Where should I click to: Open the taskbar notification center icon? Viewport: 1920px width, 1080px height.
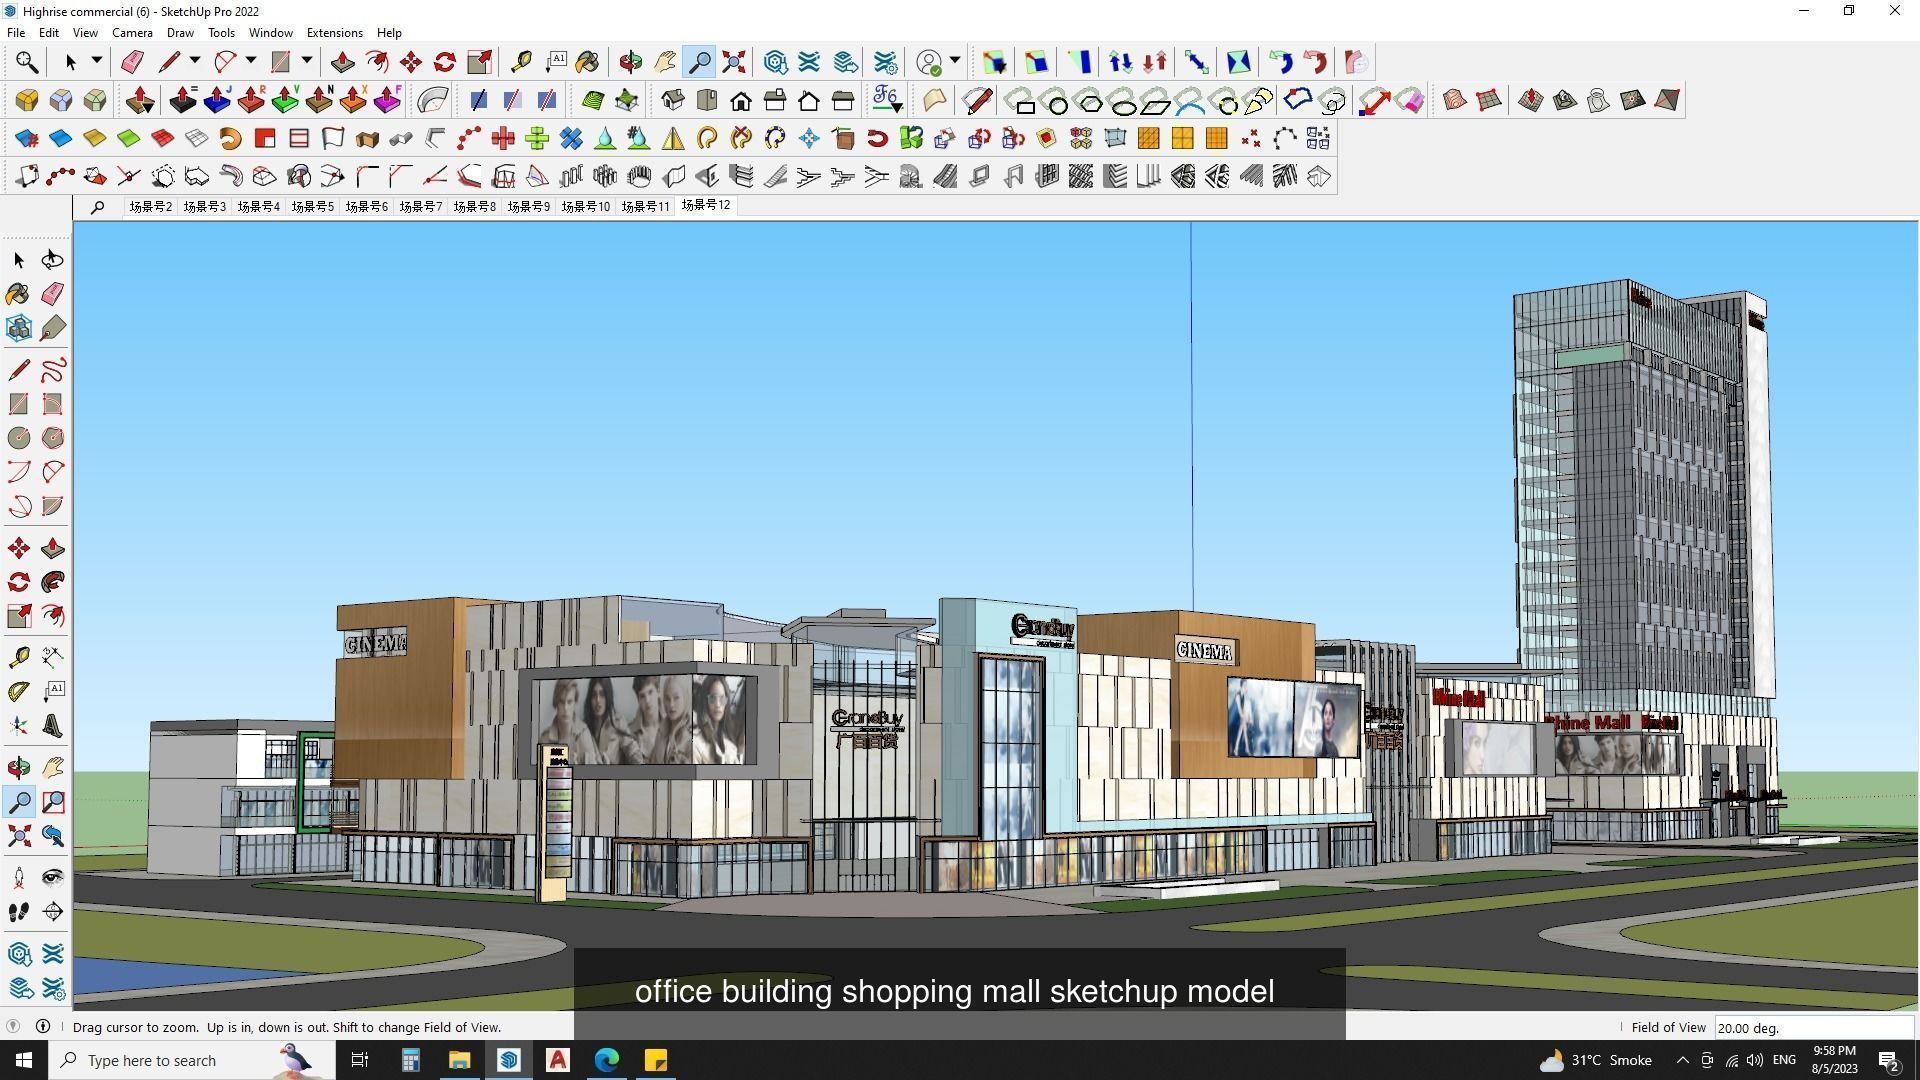pos(1890,1060)
